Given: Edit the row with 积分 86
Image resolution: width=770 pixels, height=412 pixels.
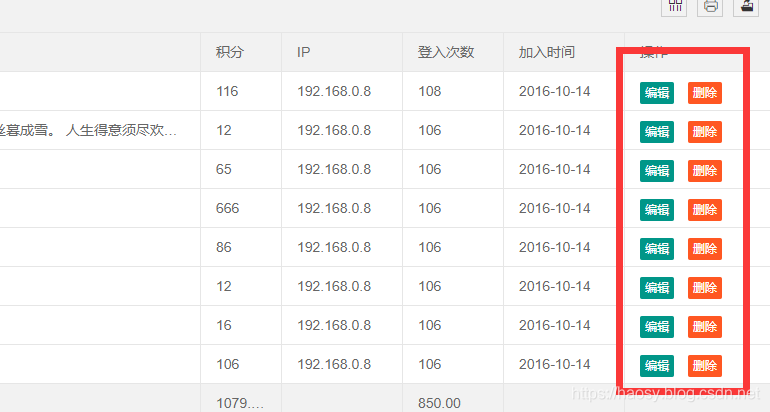Looking at the screenshot, I should point(657,249).
